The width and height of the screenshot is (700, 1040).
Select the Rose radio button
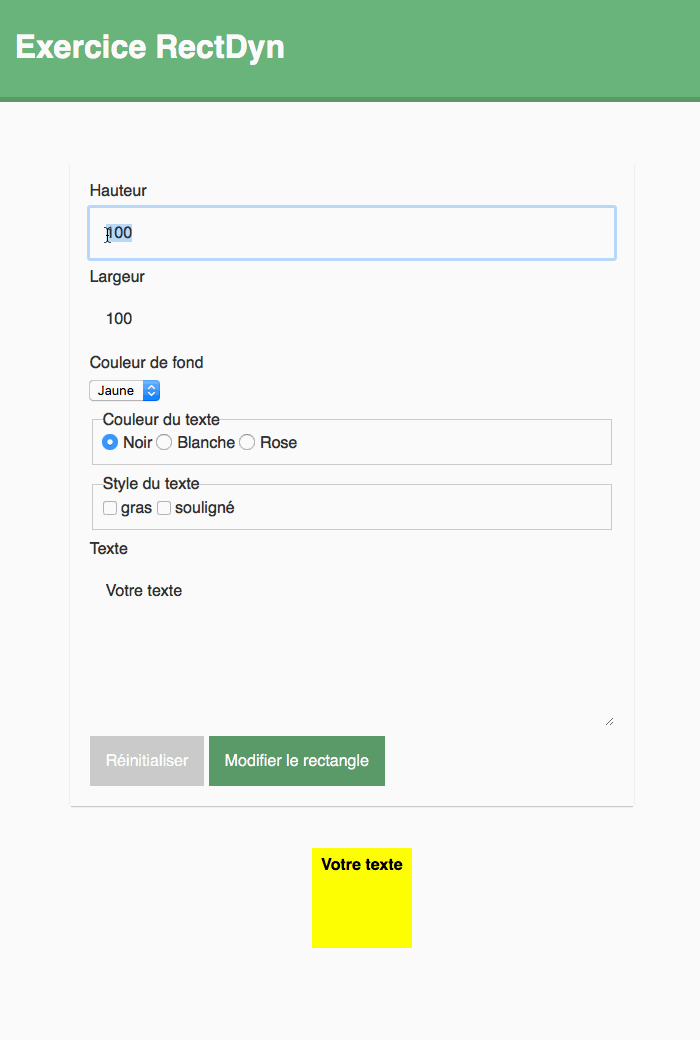(247, 442)
